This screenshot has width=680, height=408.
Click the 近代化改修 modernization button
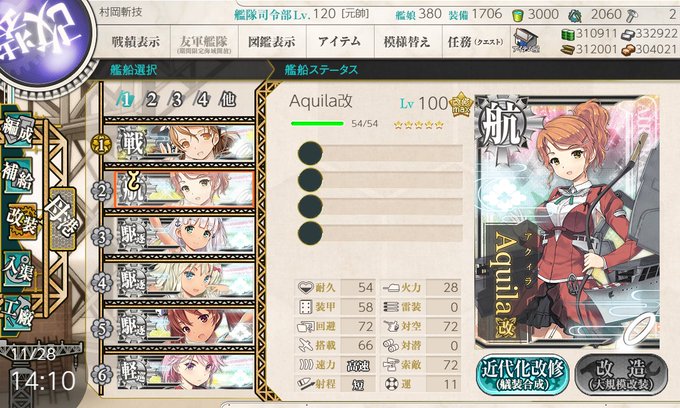click(x=523, y=375)
